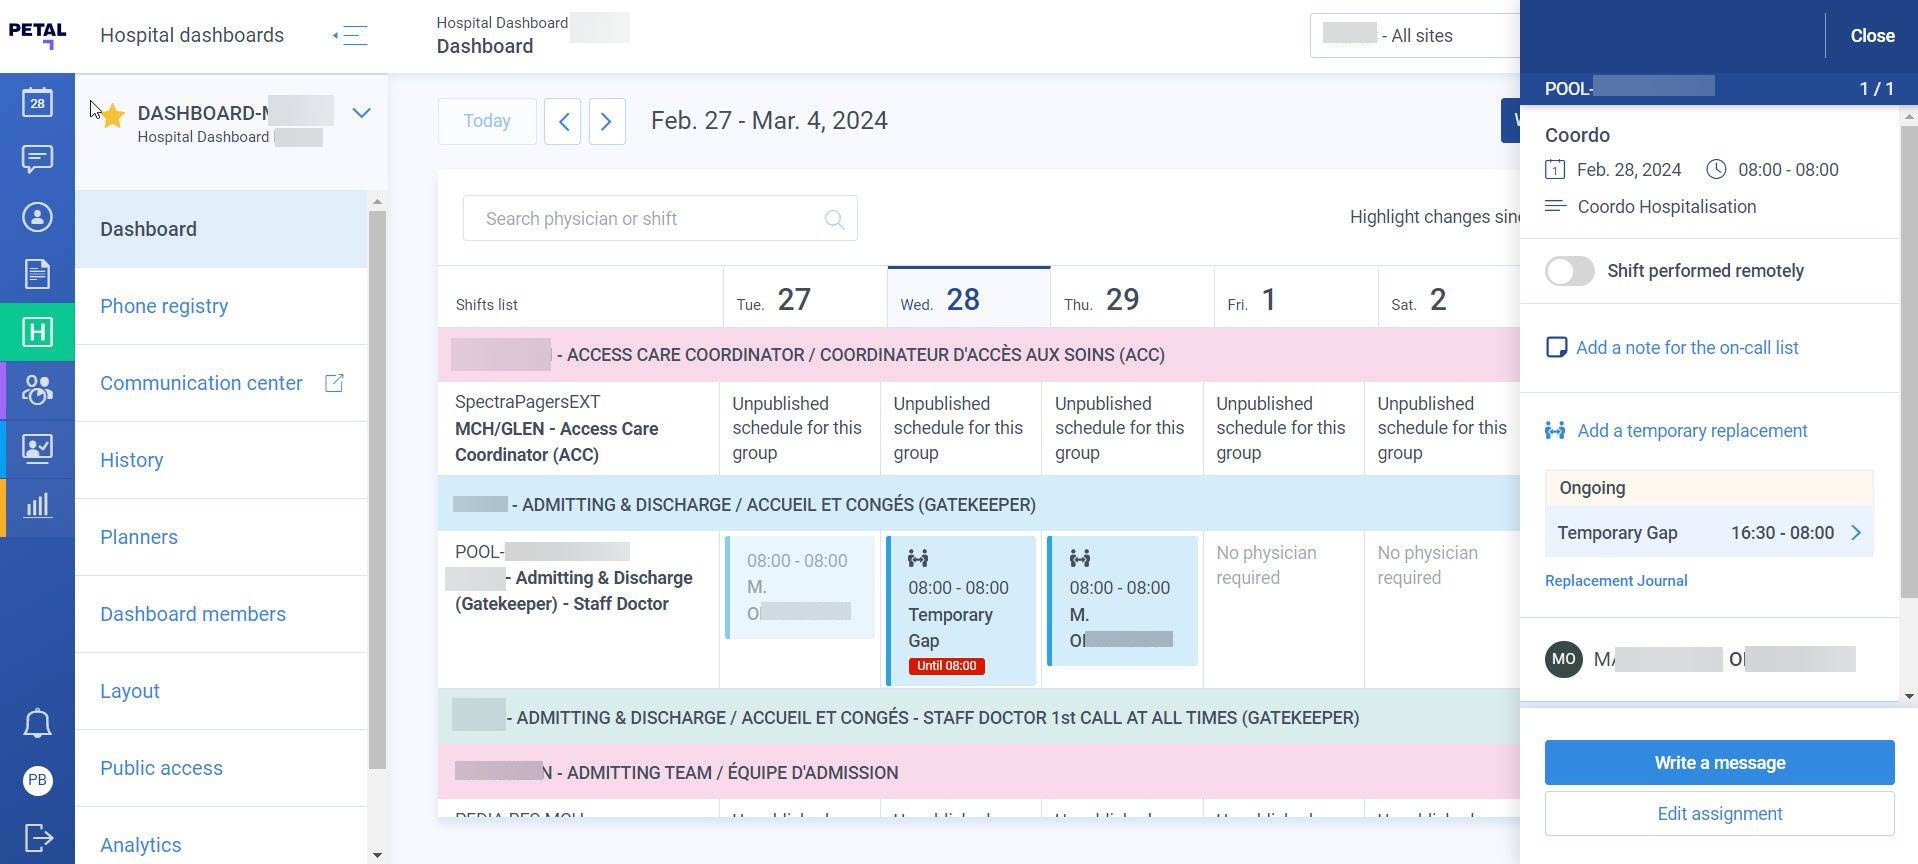Click replacement icon in Wed 28 shift card
1918x864 pixels.
[918, 559]
